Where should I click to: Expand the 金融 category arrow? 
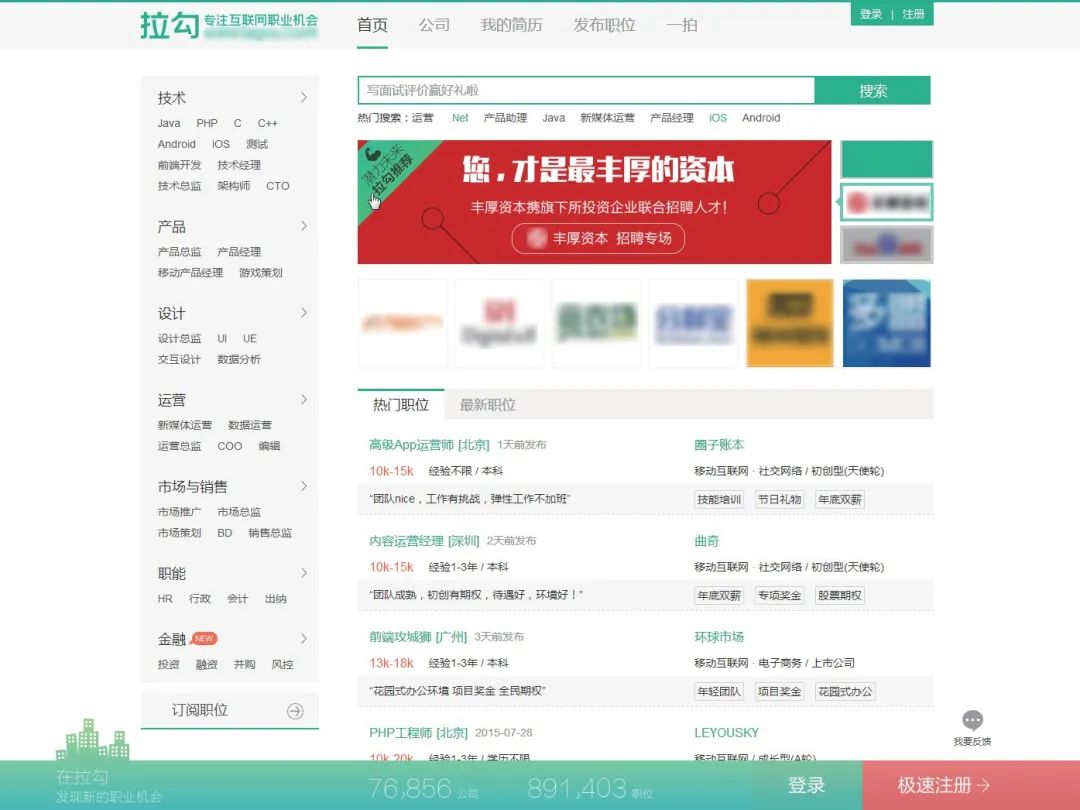click(304, 638)
